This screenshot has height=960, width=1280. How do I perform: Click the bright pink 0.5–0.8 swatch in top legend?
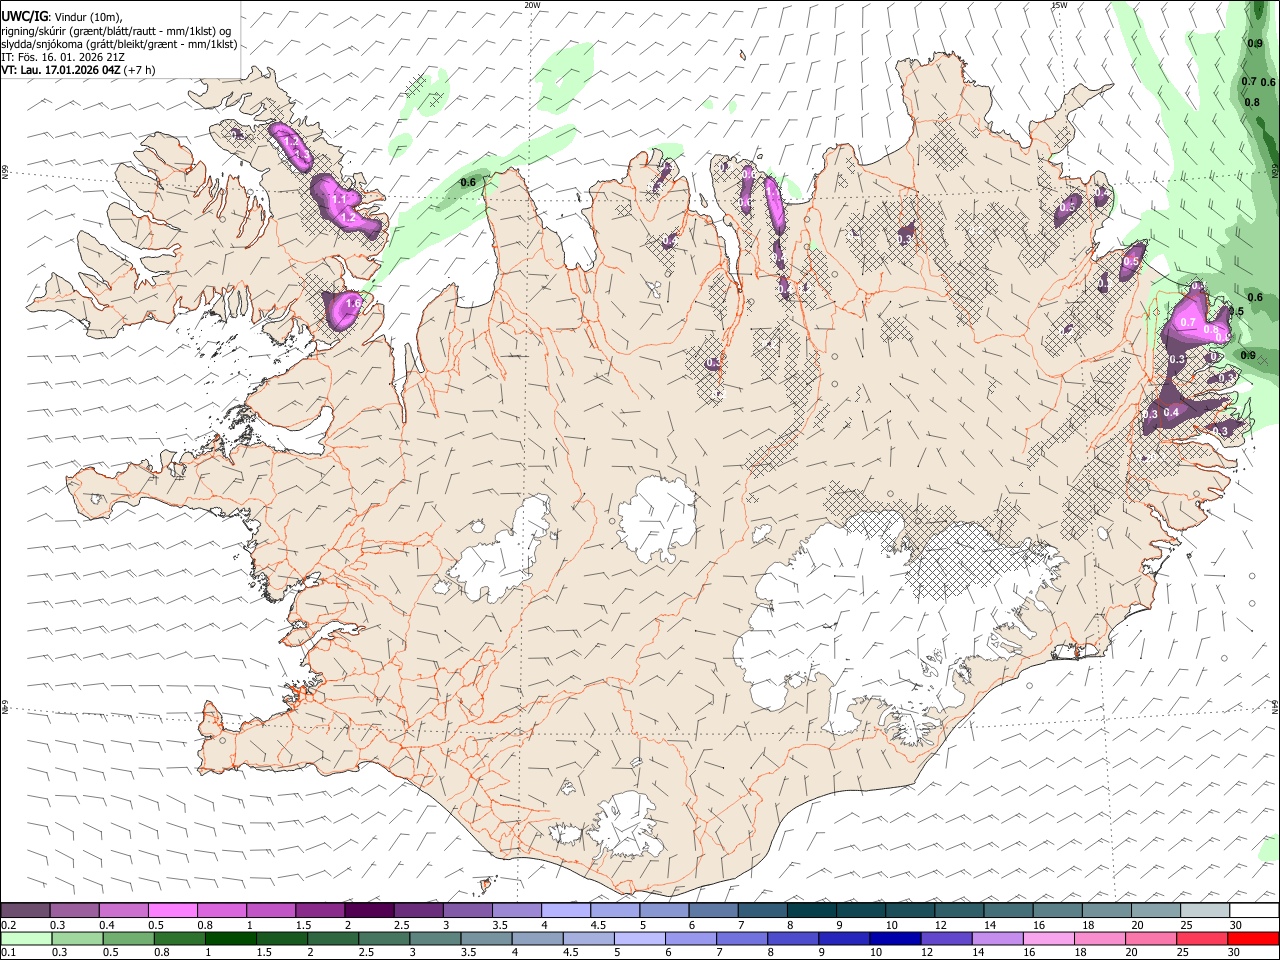(172, 910)
